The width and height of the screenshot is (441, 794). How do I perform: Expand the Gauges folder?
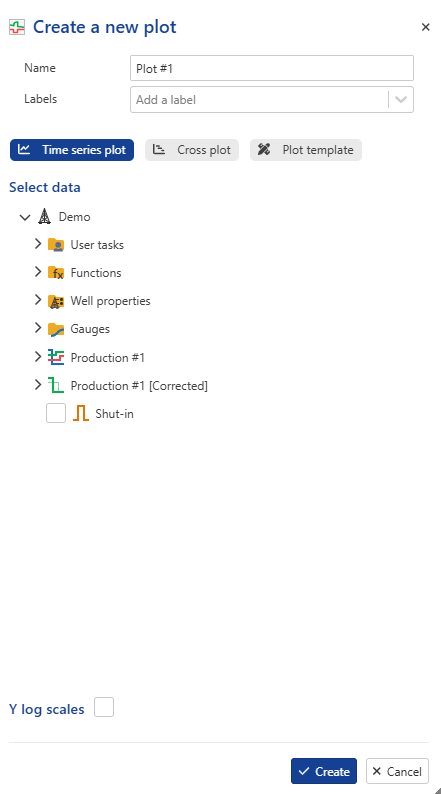[37, 328]
